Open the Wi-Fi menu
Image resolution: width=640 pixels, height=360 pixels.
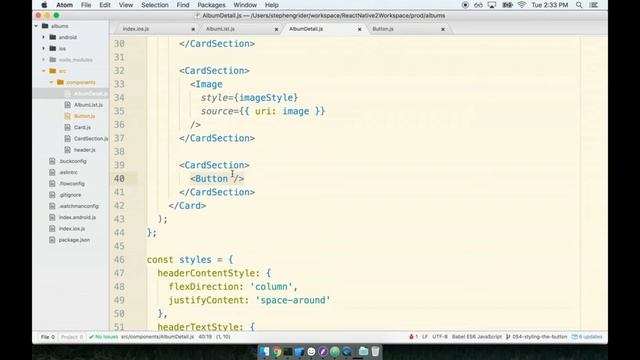522,5
